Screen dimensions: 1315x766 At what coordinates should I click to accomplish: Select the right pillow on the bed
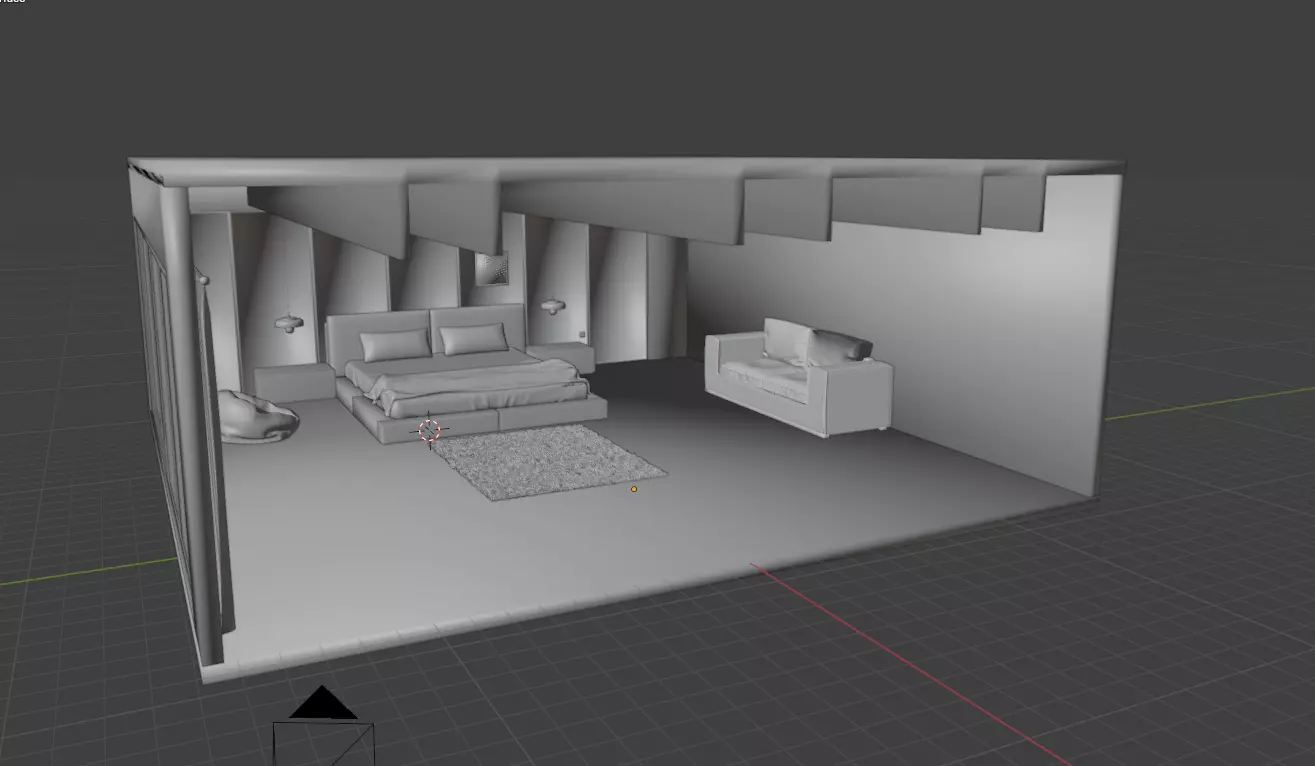474,338
